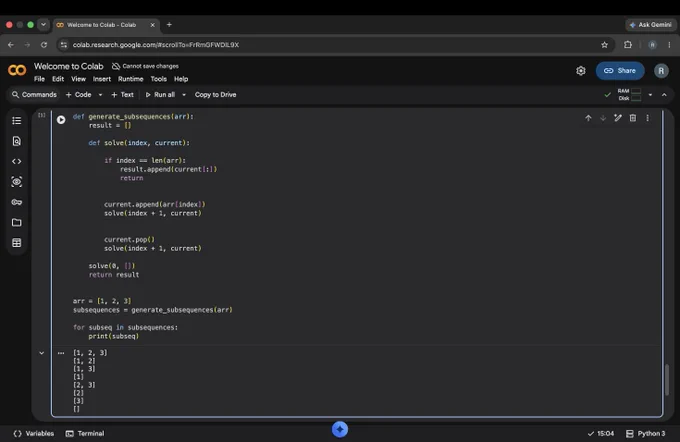Open the File menu

click(39, 79)
